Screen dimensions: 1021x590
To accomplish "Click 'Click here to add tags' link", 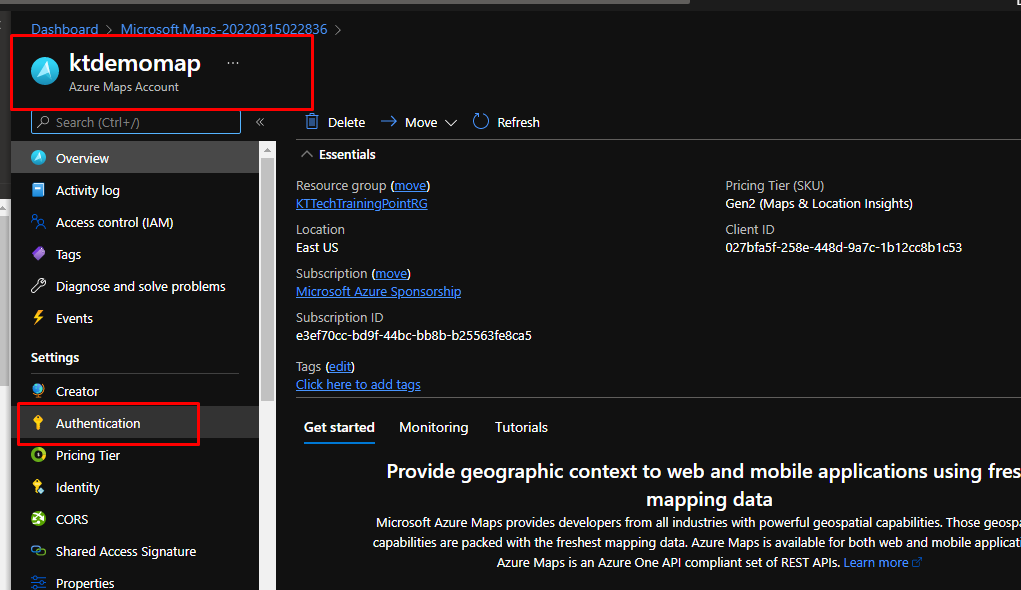I will pos(358,384).
